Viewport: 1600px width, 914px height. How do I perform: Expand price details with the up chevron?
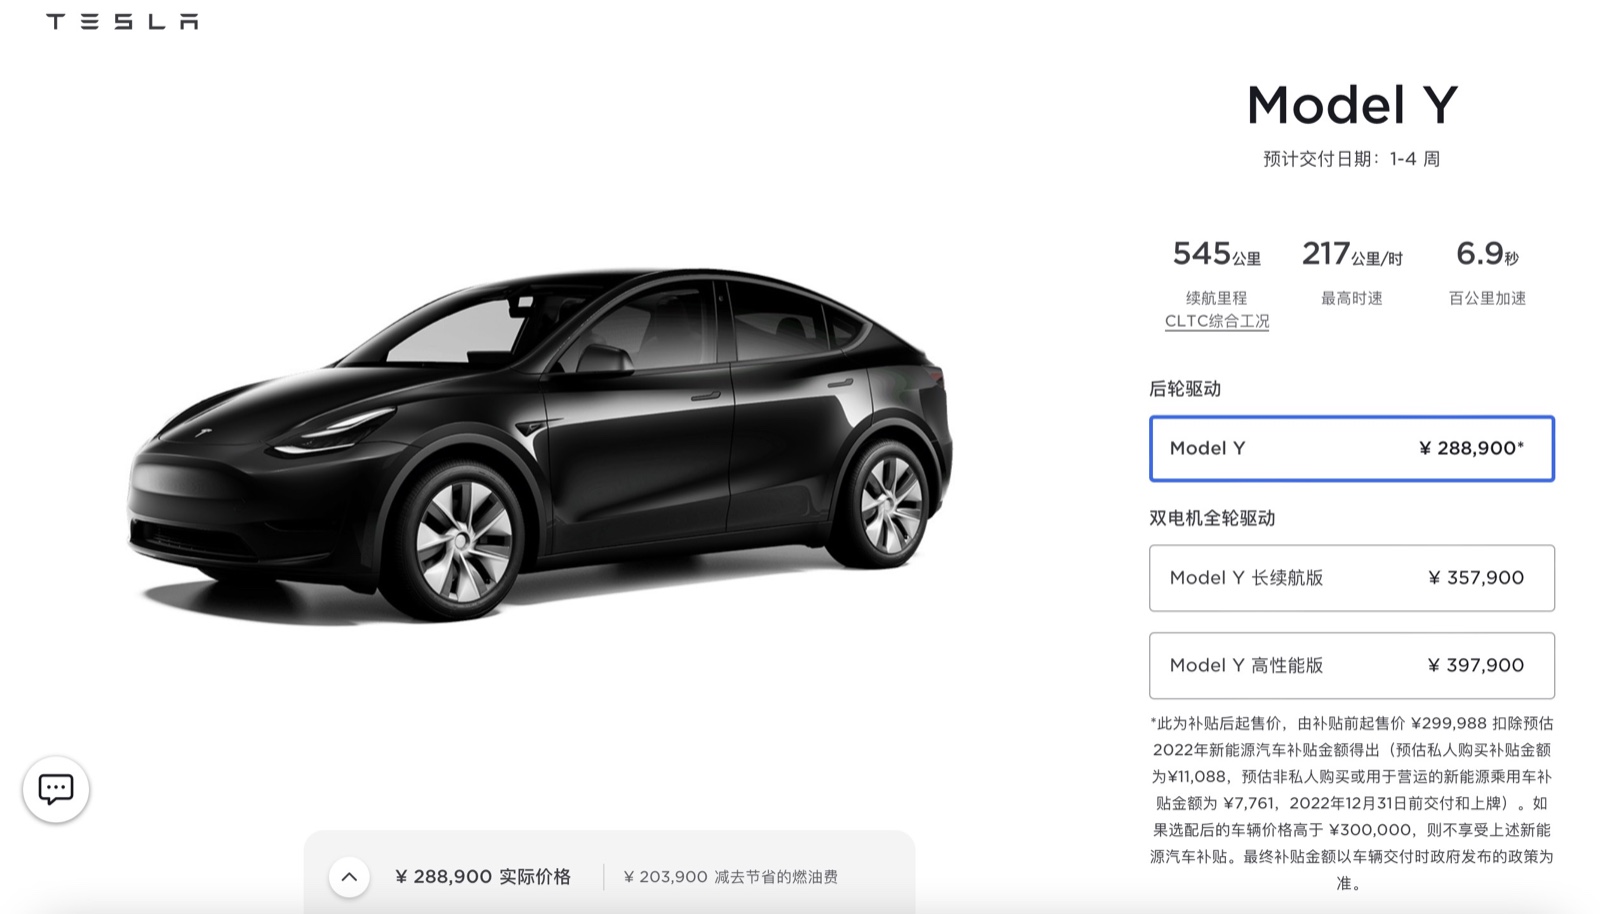(349, 877)
